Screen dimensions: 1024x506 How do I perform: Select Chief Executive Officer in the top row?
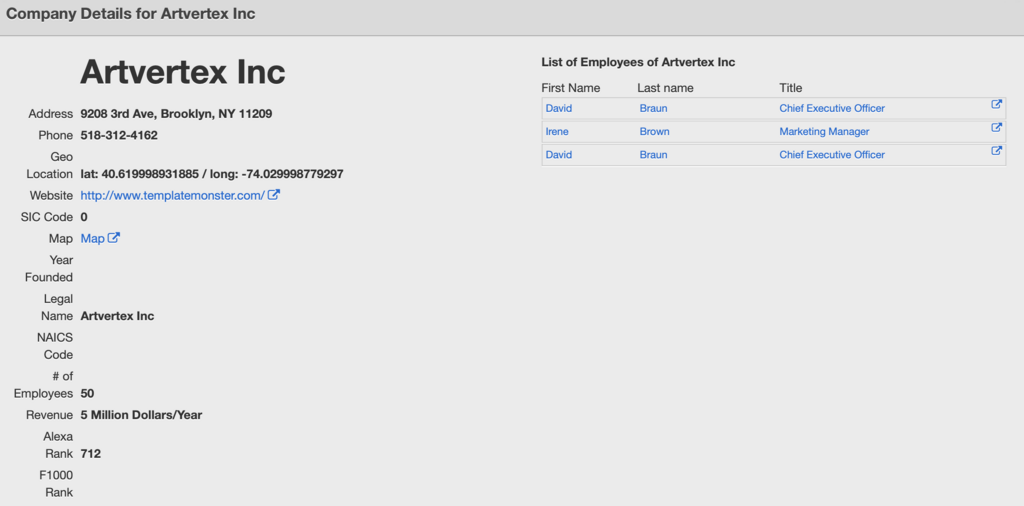click(x=832, y=108)
